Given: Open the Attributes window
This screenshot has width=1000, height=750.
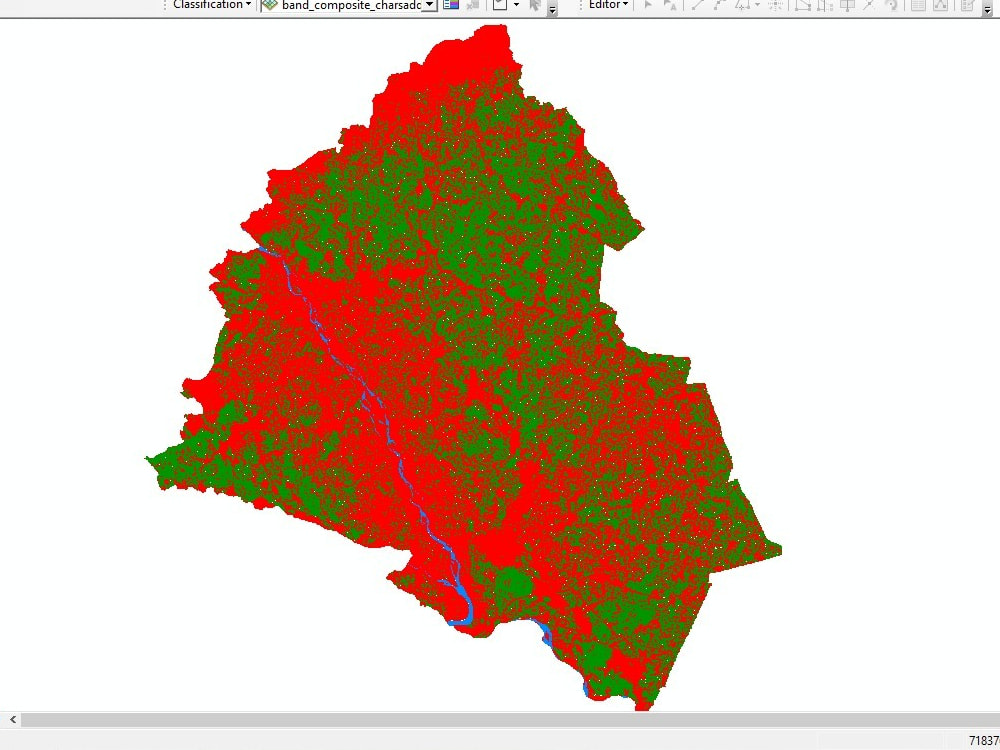Looking at the screenshot, I should pyautogui.click(x=918, y=6).
